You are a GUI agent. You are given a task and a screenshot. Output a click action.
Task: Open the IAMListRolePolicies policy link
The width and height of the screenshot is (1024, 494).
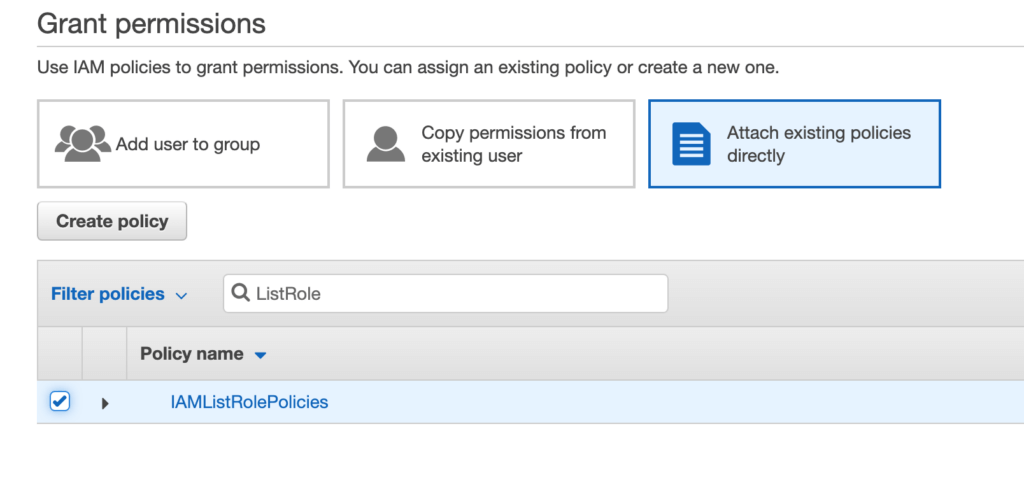tap(249, 402)
